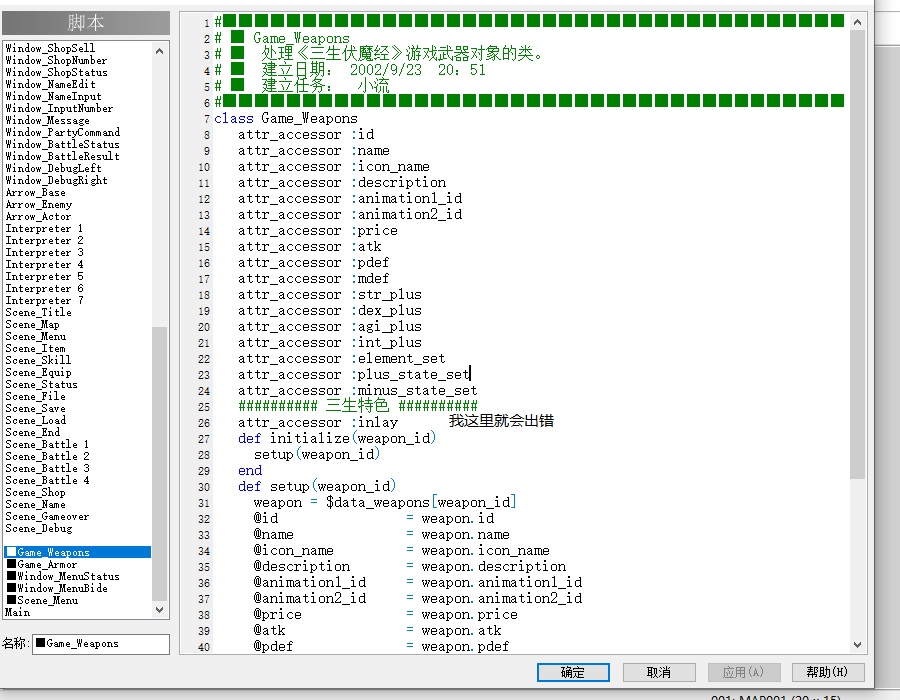Click code editor scroll down arrow

[858, 645]
